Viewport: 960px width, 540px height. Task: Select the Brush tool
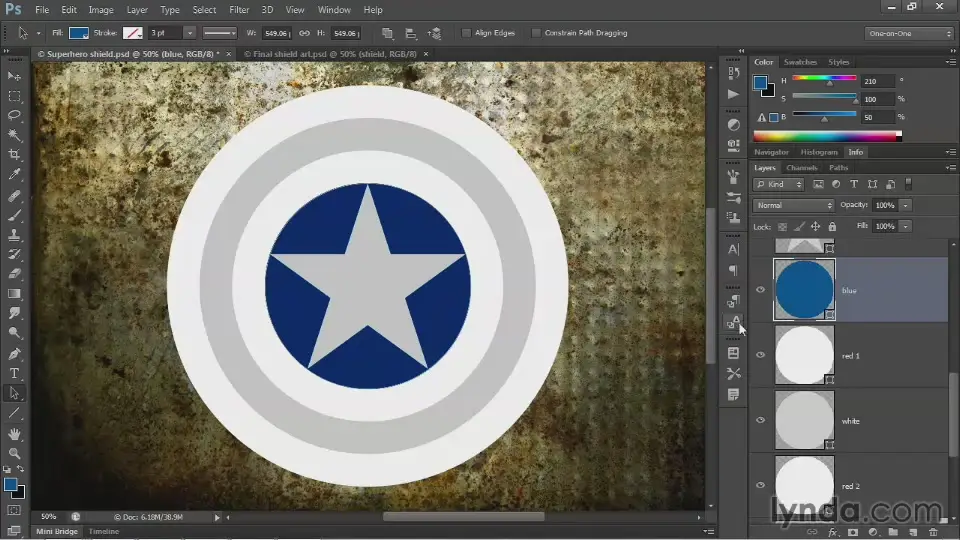(15, 216)
